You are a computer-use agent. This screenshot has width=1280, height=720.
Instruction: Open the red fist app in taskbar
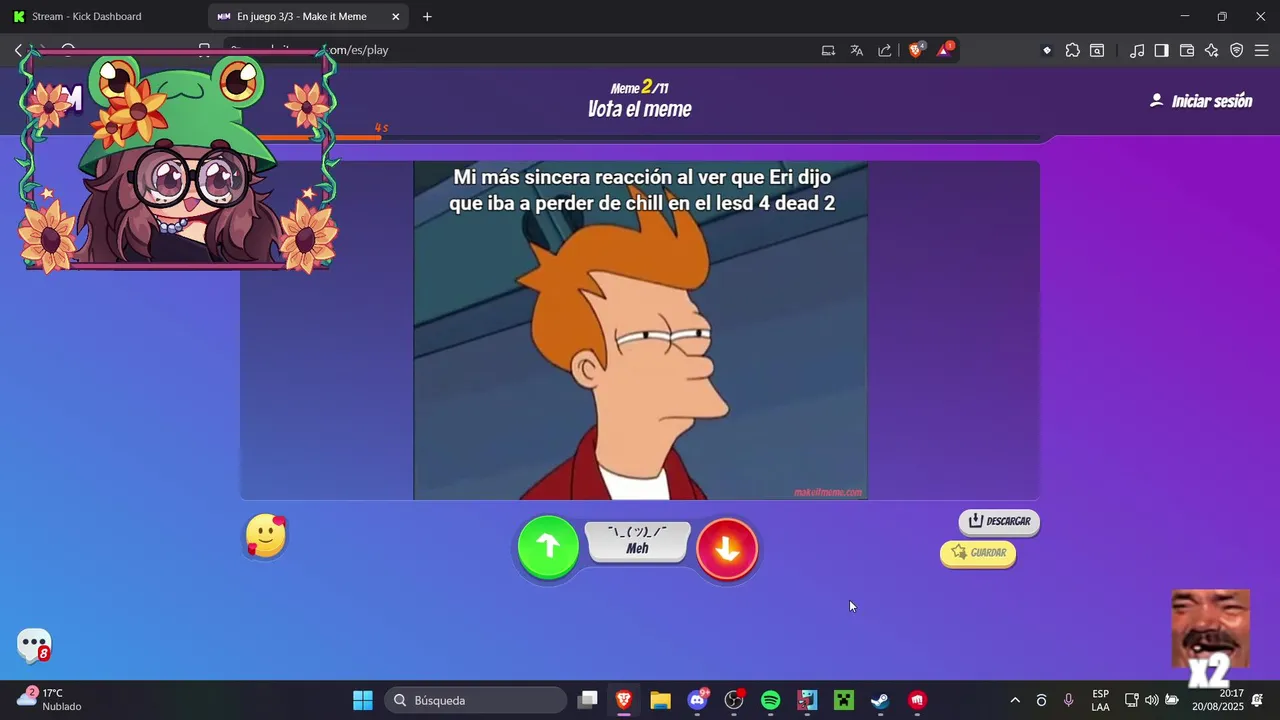click(x=917, y=700)
